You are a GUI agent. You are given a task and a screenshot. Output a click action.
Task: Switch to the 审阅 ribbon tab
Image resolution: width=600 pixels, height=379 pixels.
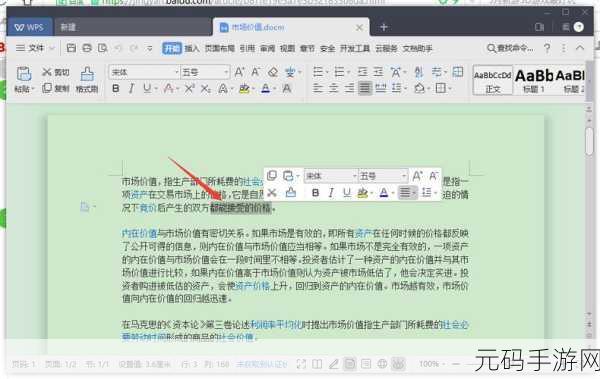point(267,48)
